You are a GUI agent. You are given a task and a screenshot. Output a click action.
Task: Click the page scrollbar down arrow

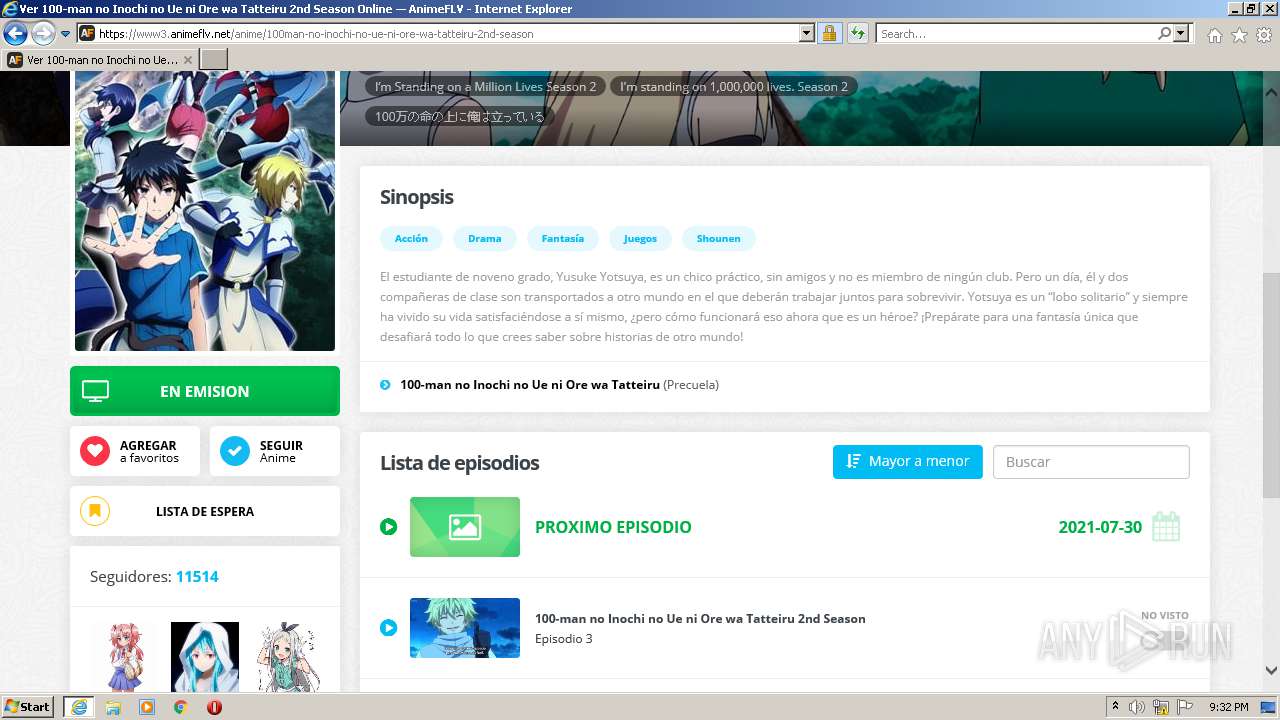click(1271, 670)
